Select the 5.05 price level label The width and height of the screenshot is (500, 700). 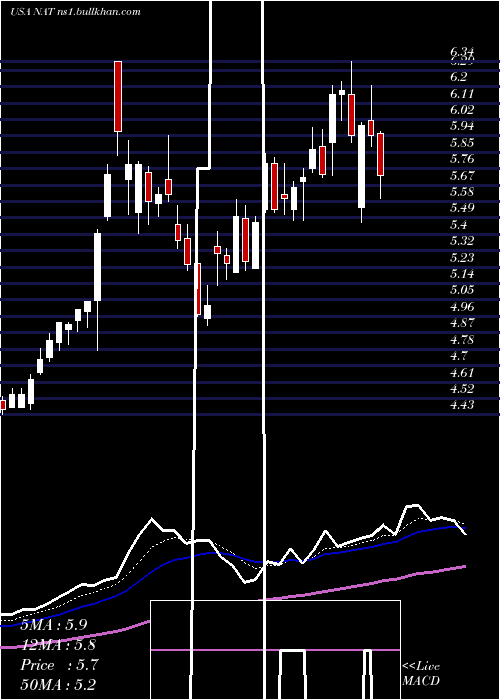tap(462, 290)
